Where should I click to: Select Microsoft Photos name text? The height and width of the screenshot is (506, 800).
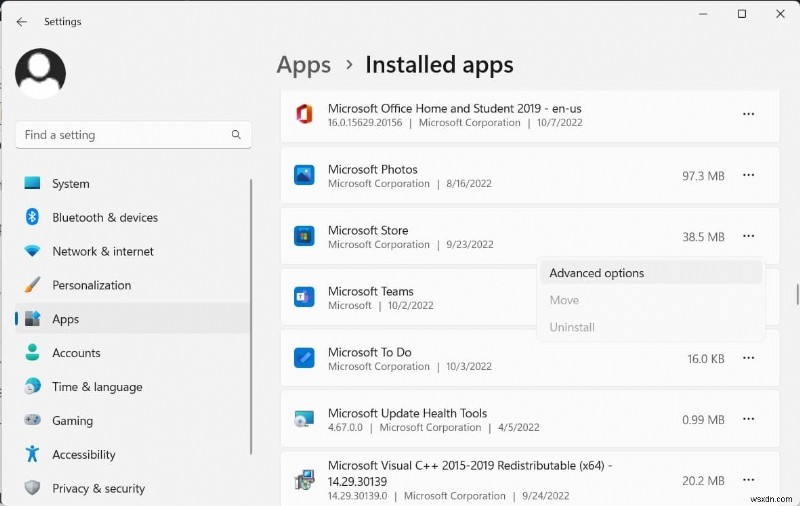pyautogui.click(x=372, y=169)
